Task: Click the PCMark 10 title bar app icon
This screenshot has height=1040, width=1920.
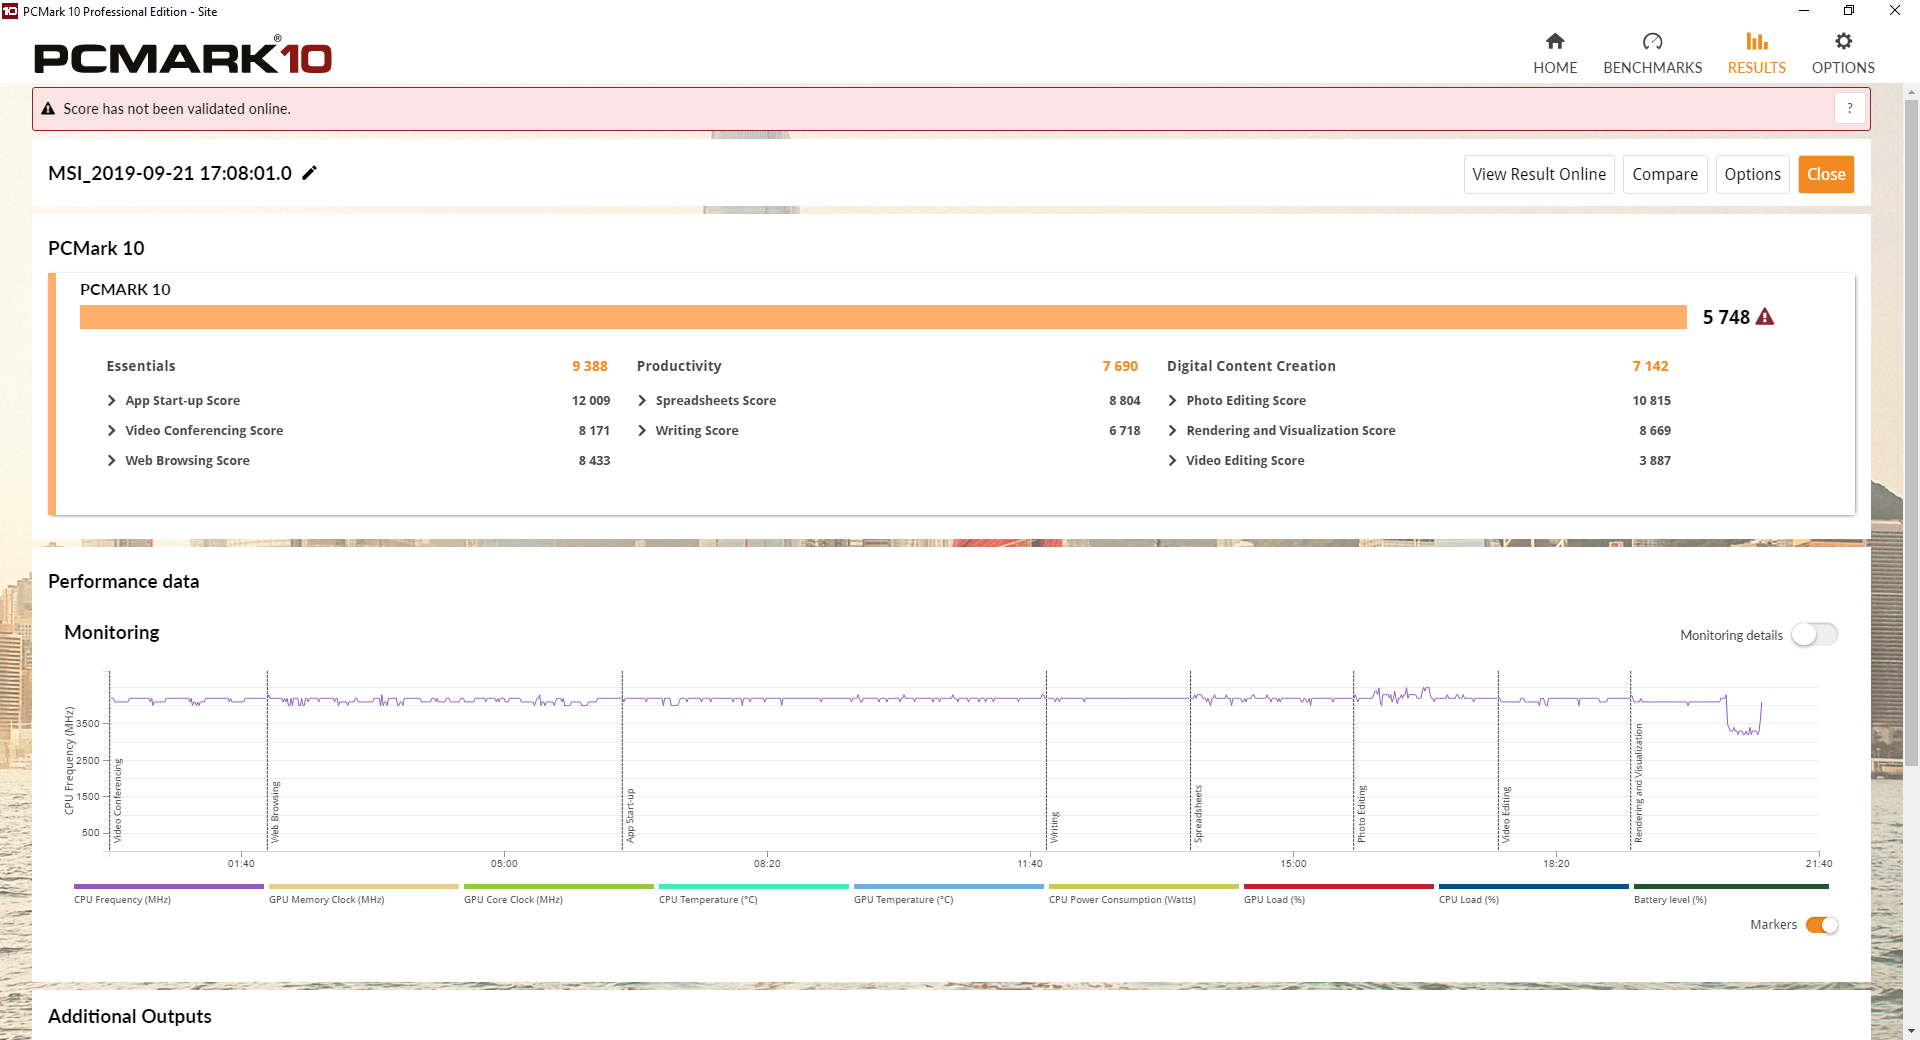Action: coord(10,11)
